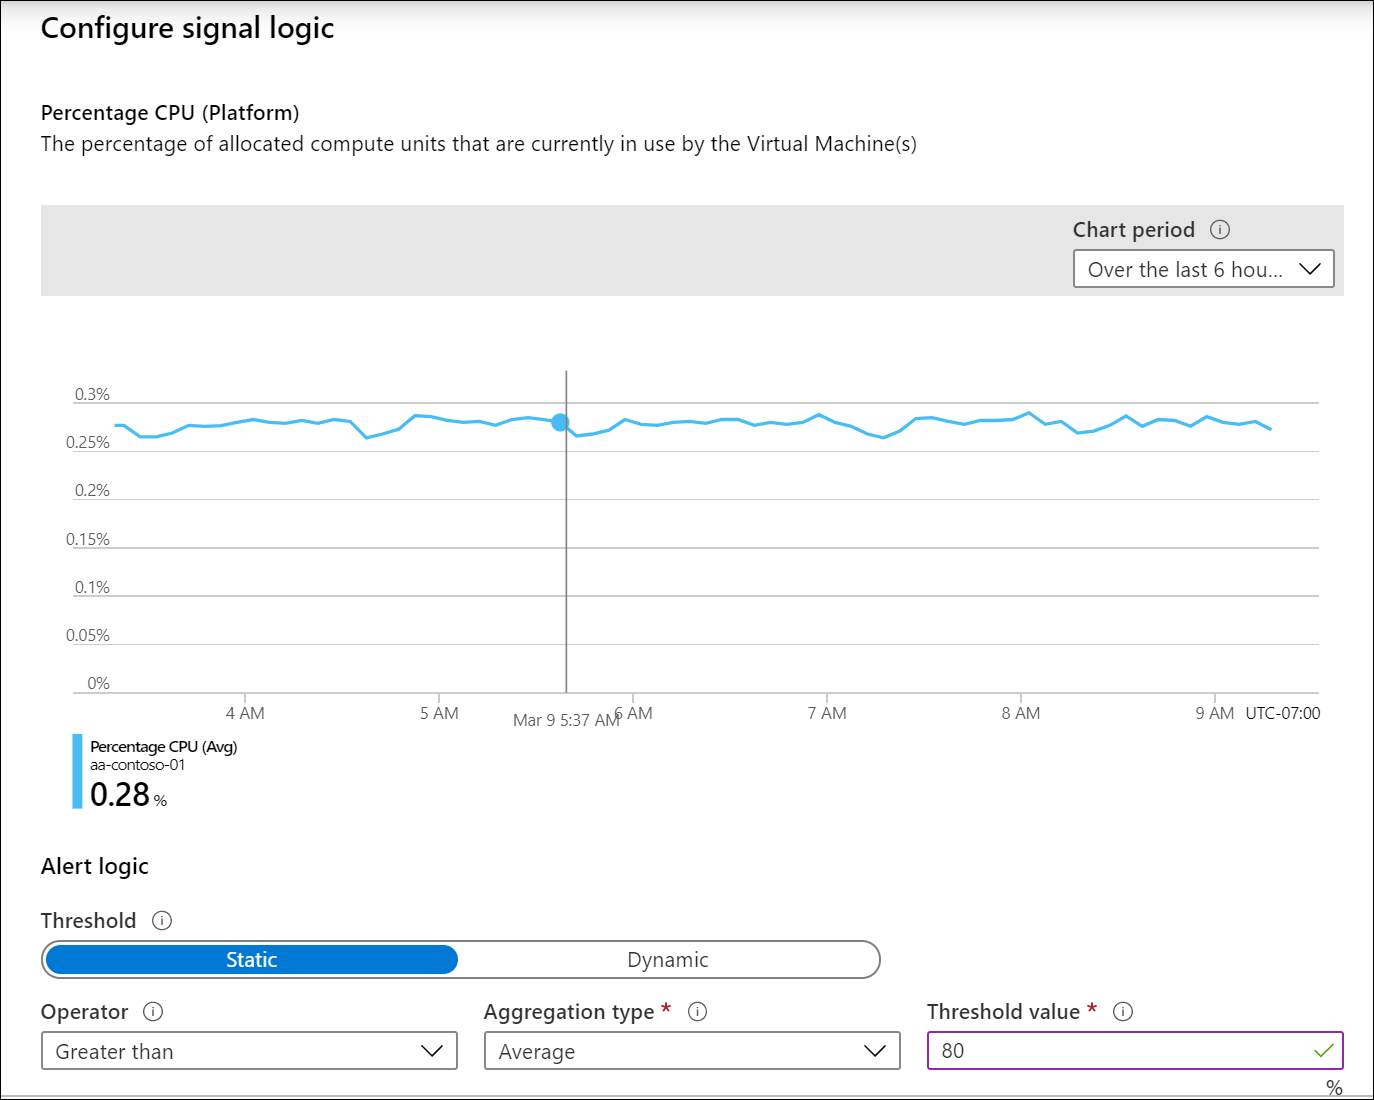Expand the Aggregation type 'Average' dropdown
The image size is (1374, 1100).
coord(692,1051)
